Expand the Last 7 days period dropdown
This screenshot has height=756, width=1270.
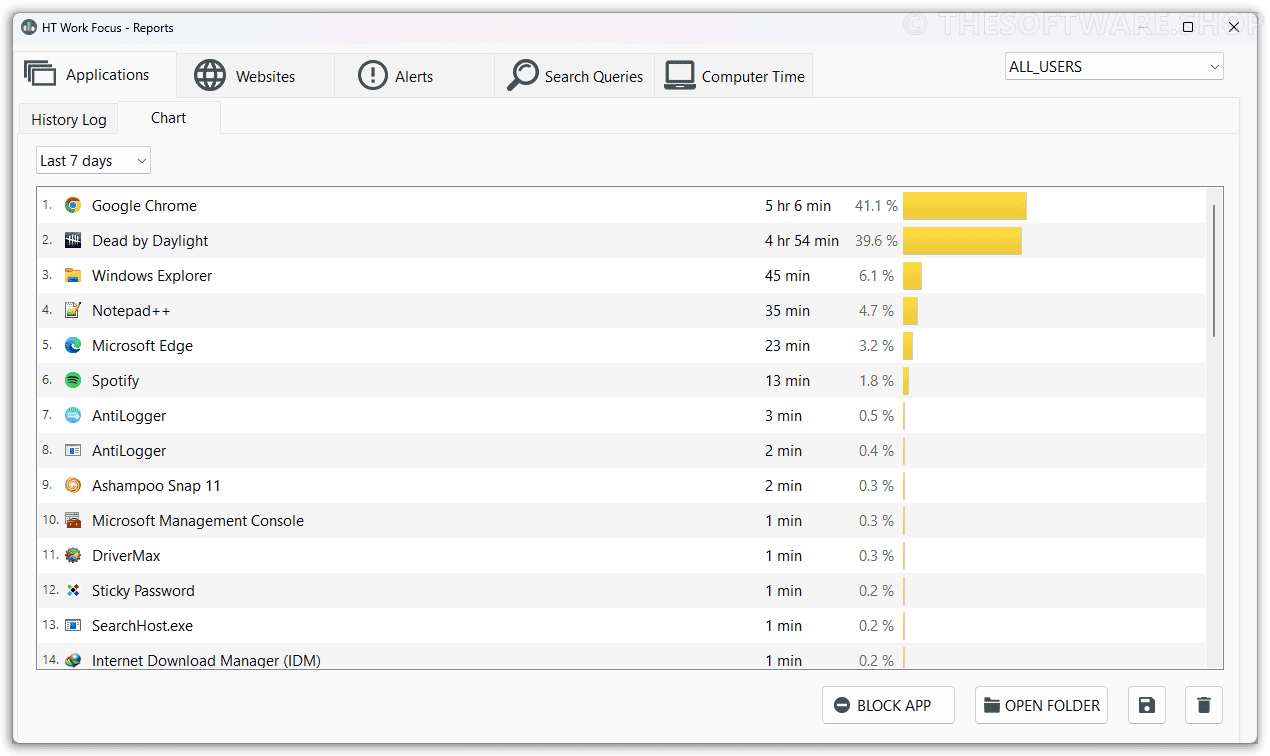(93, 161)
